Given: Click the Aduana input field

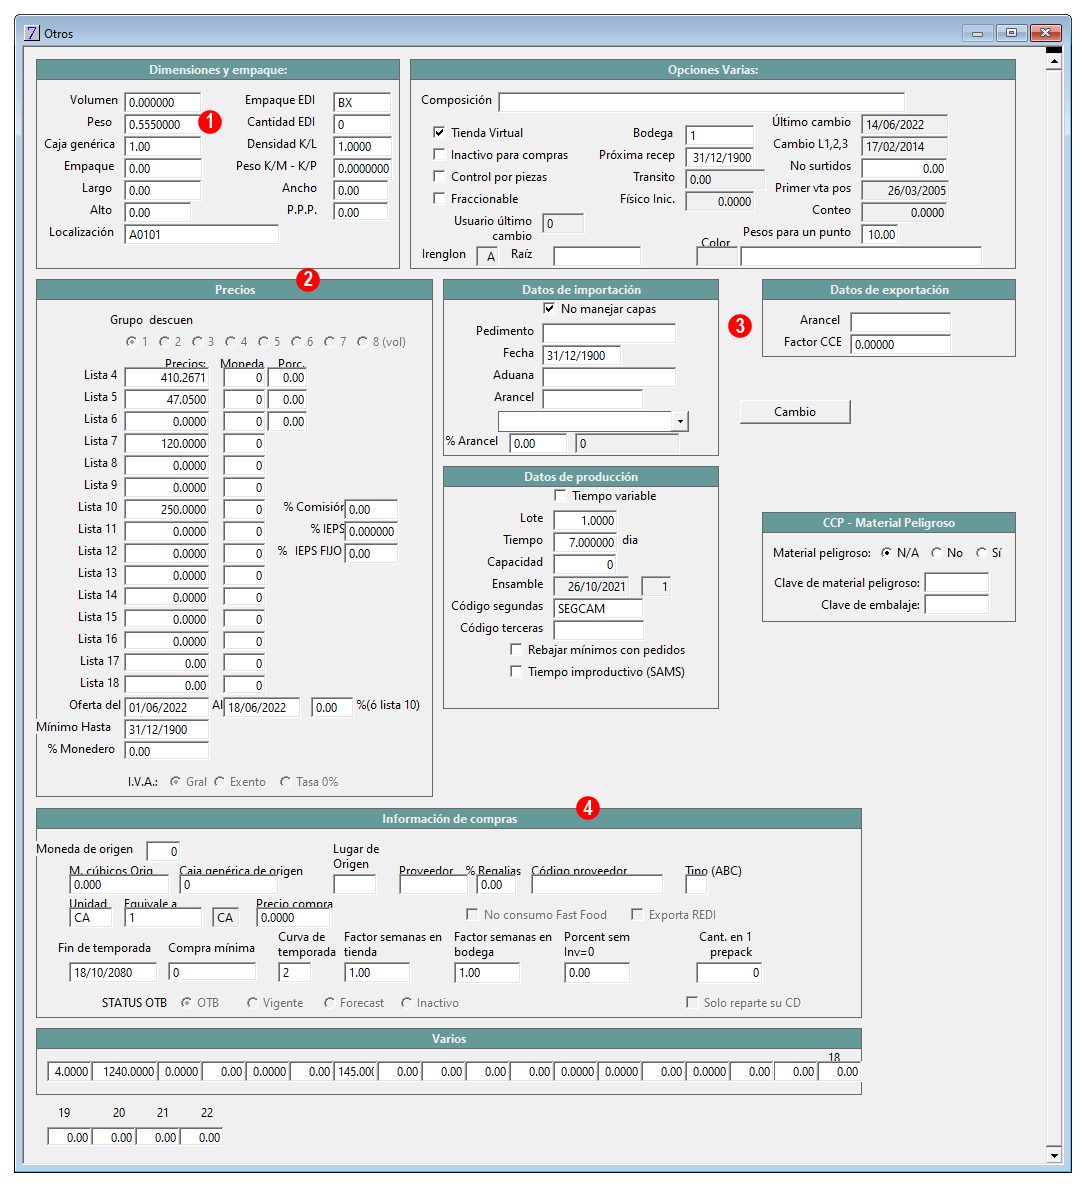Looking at the screenshot, I should (609, 377).
